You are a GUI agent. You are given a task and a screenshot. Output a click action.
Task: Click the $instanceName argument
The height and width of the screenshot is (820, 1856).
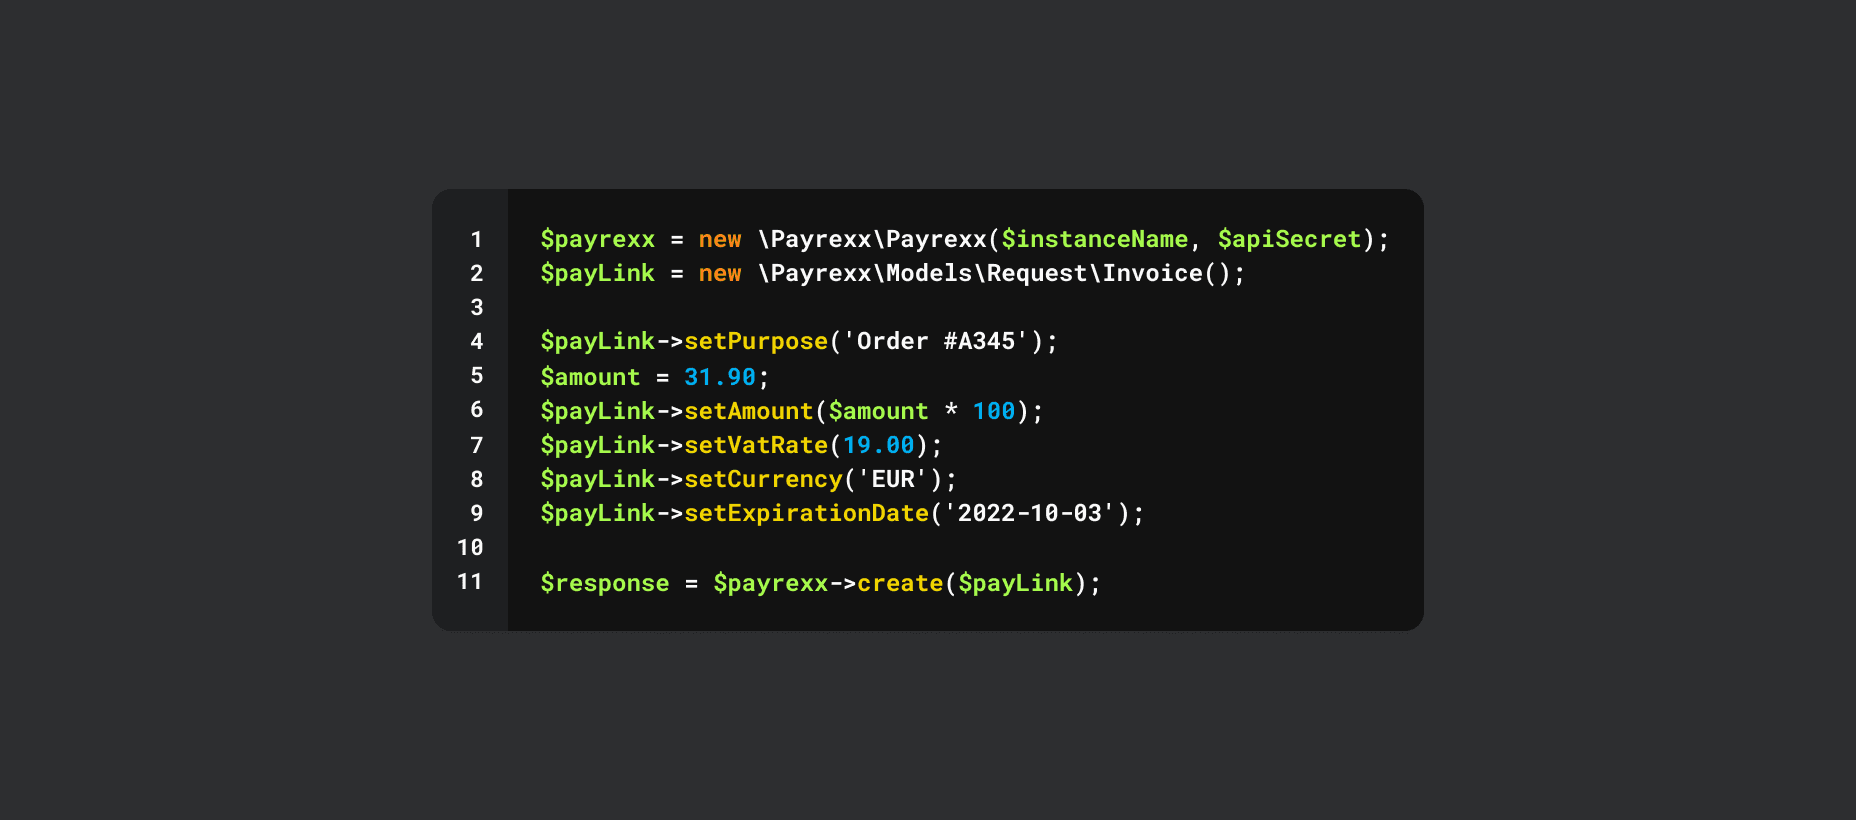click(x=1095, y=240)
